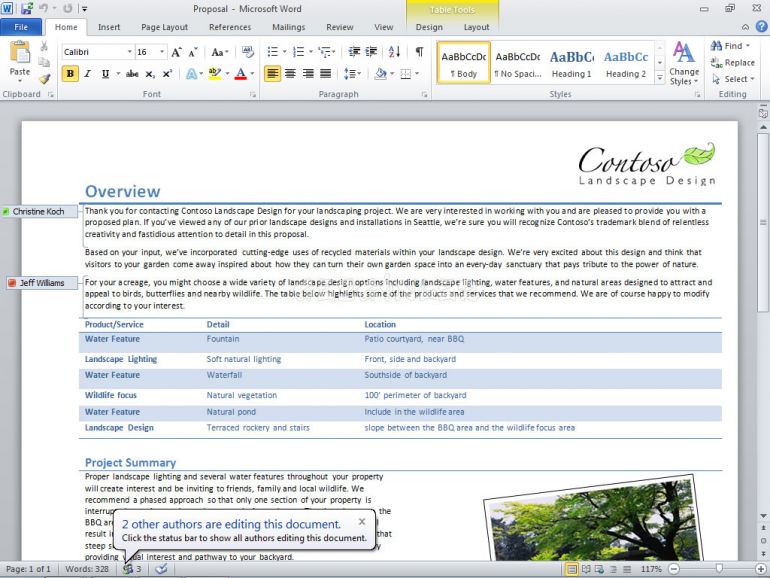The width and height of the screenshot is (770, 578).
Task: Open the Paragraph dialog launcher
Action: (x=424, y=94)
